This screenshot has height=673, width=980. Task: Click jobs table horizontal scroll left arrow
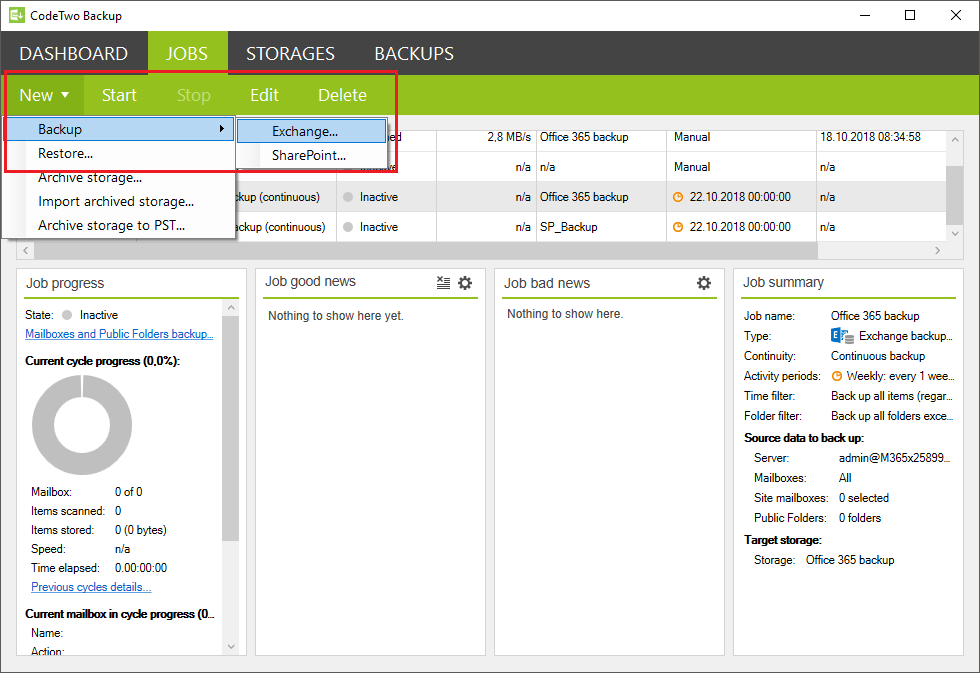coord(26,251)
